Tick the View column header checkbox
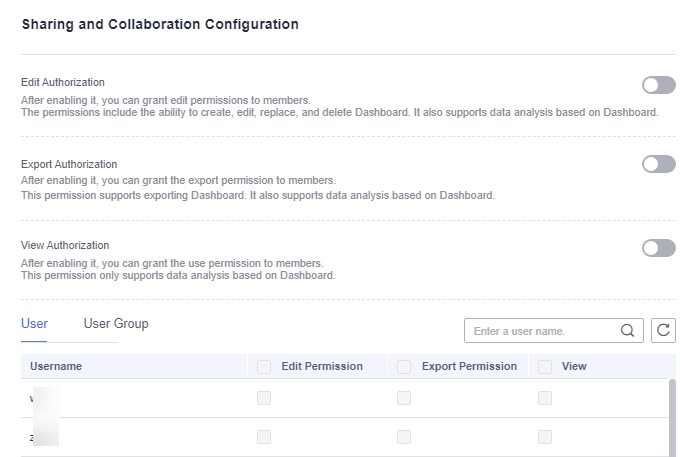680x457 pixels. pos(545,367)
